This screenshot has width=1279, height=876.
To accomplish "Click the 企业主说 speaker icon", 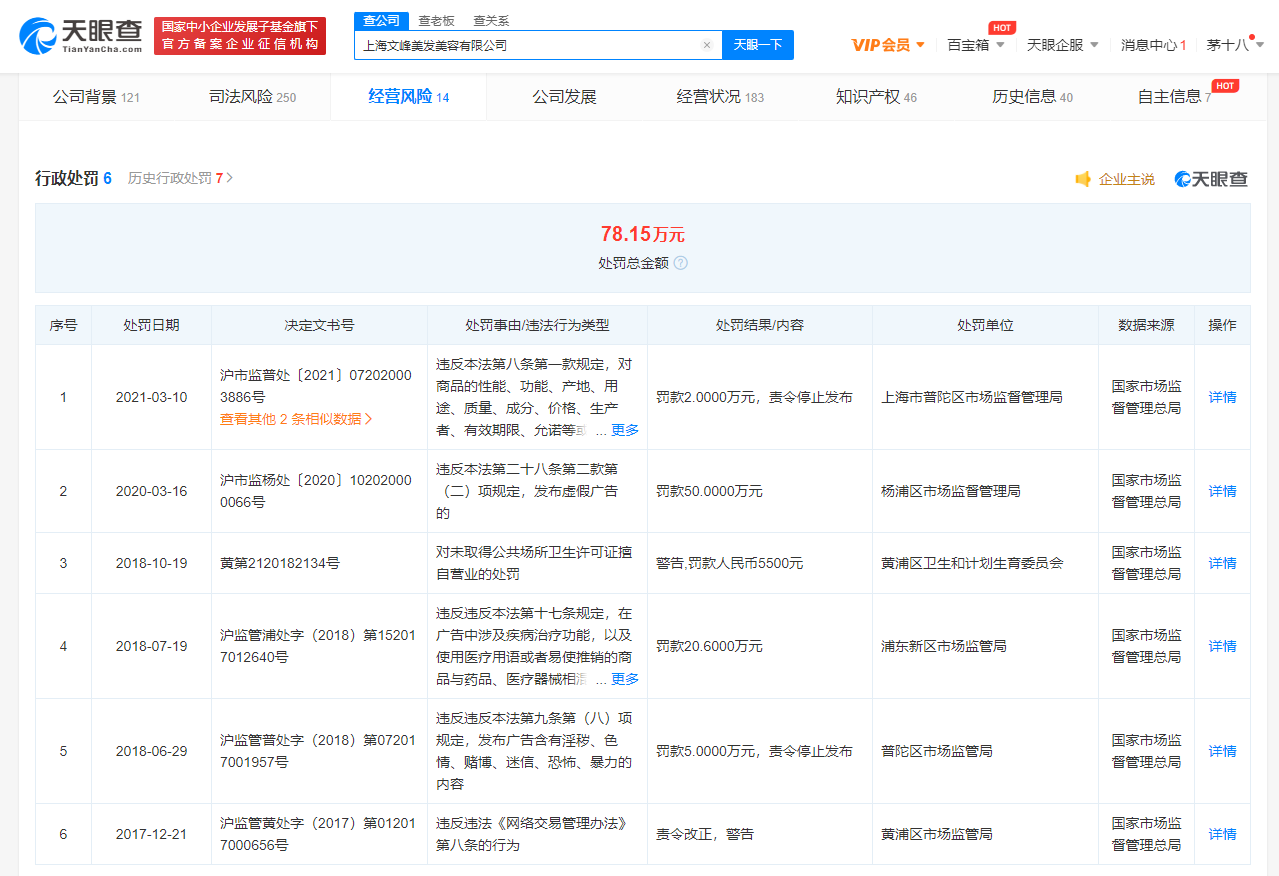I will [1083, 179].
